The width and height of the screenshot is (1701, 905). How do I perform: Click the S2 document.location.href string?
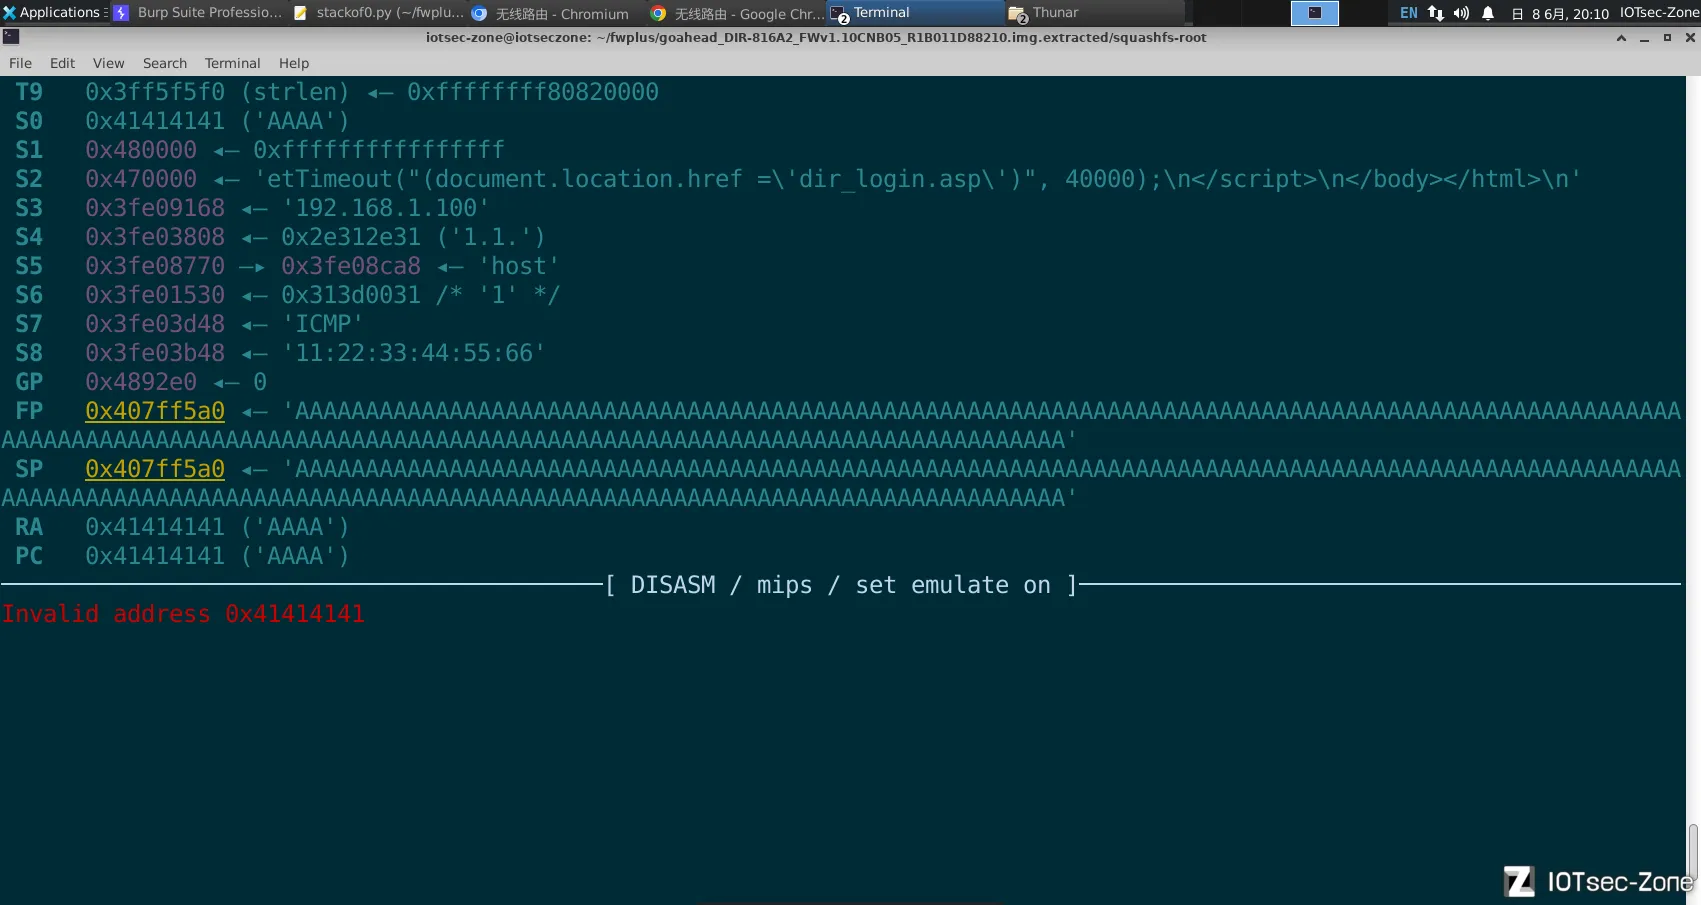click(917, 179)
